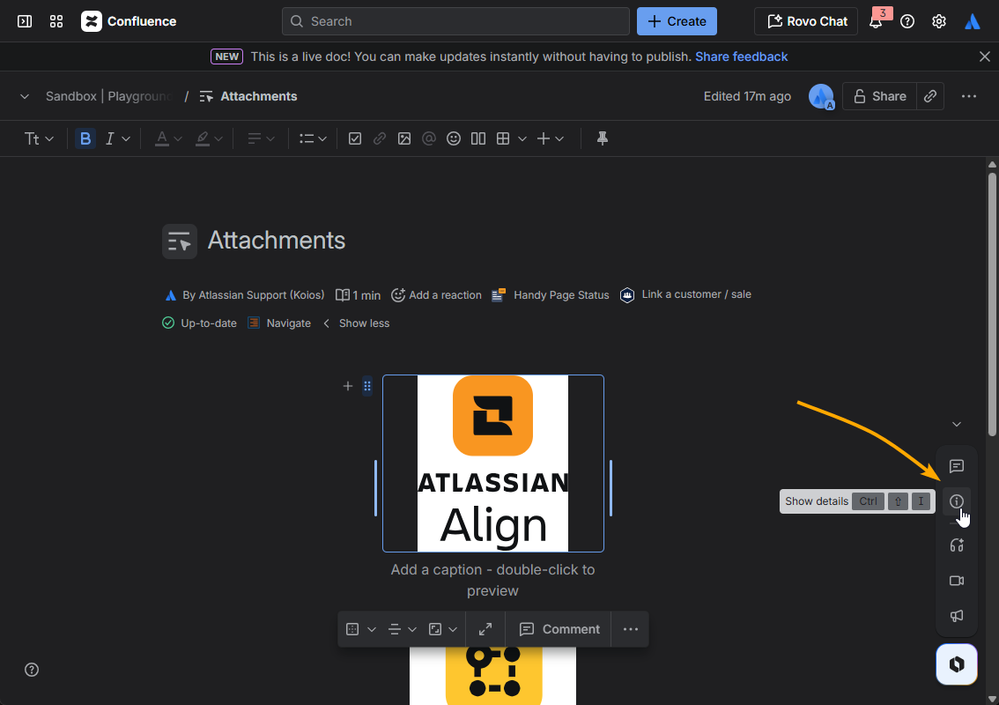999x705 pixels.
Task: Click the editor avatar near Share
Action: tap(821, 96)
